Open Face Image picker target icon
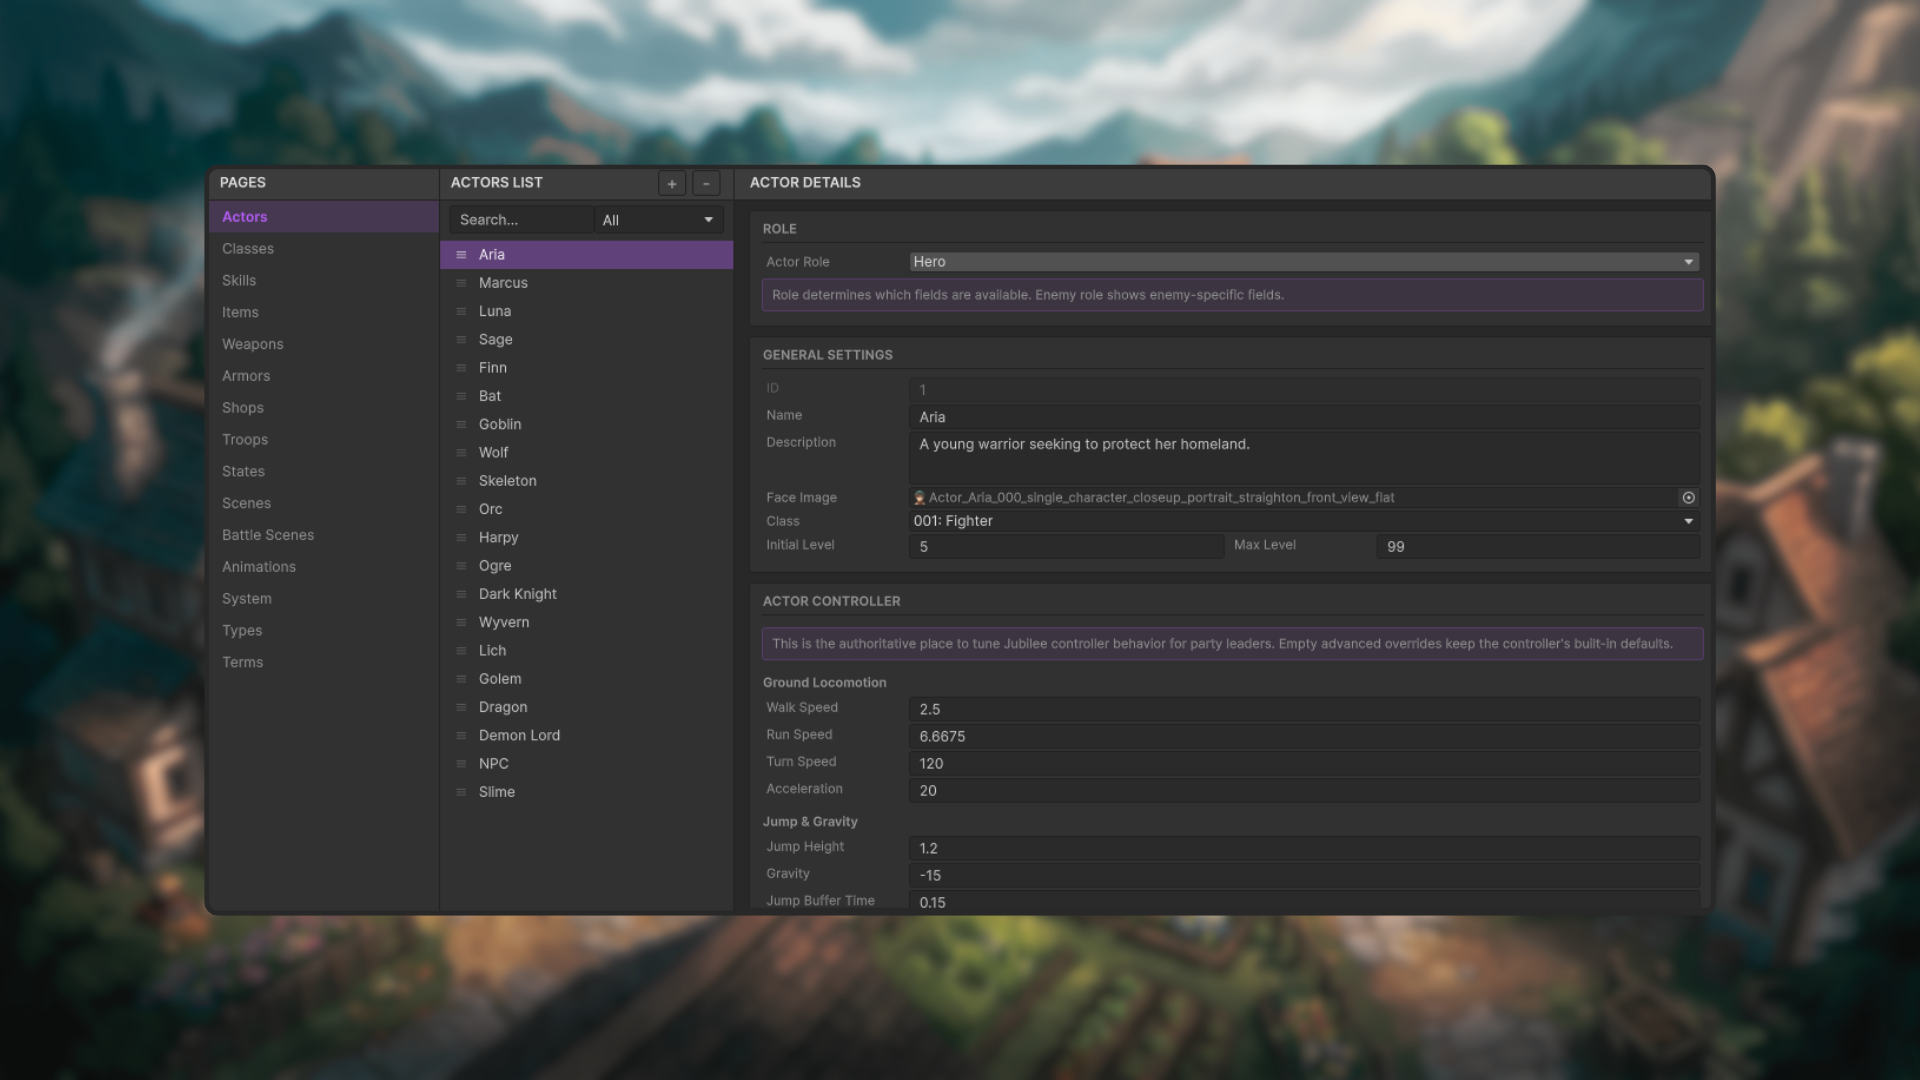Viewport: 1920px width, 1080px height. point(1688,497)
